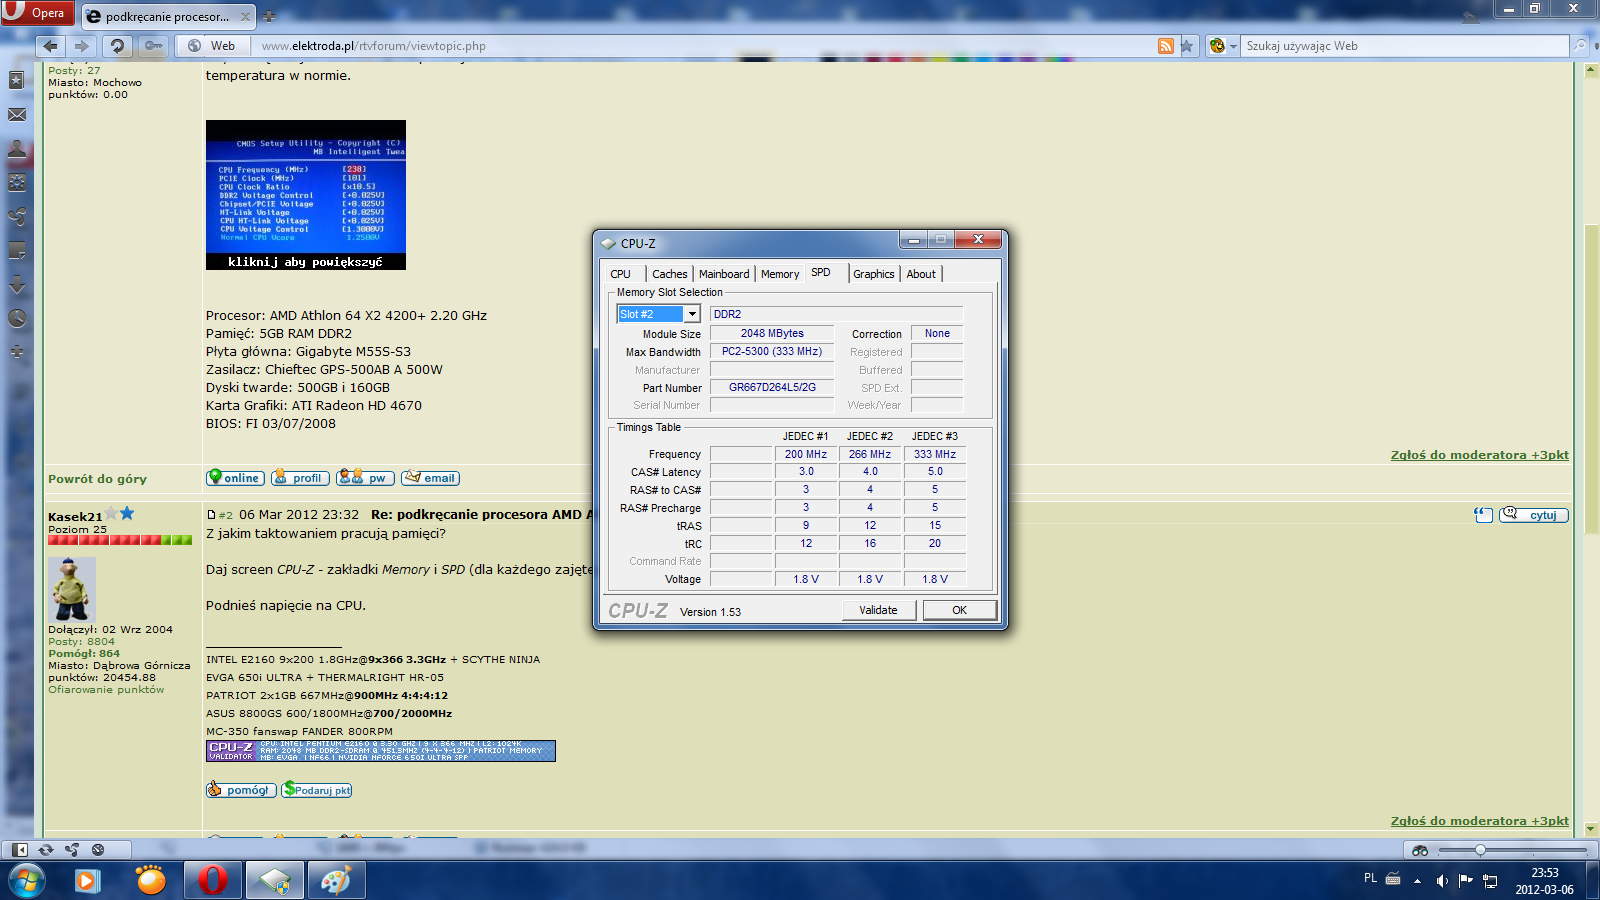The height and width of the screenshot is (900, 1600).
Task: Open the #2 post permalink
Action: click(x=225, y=516)
